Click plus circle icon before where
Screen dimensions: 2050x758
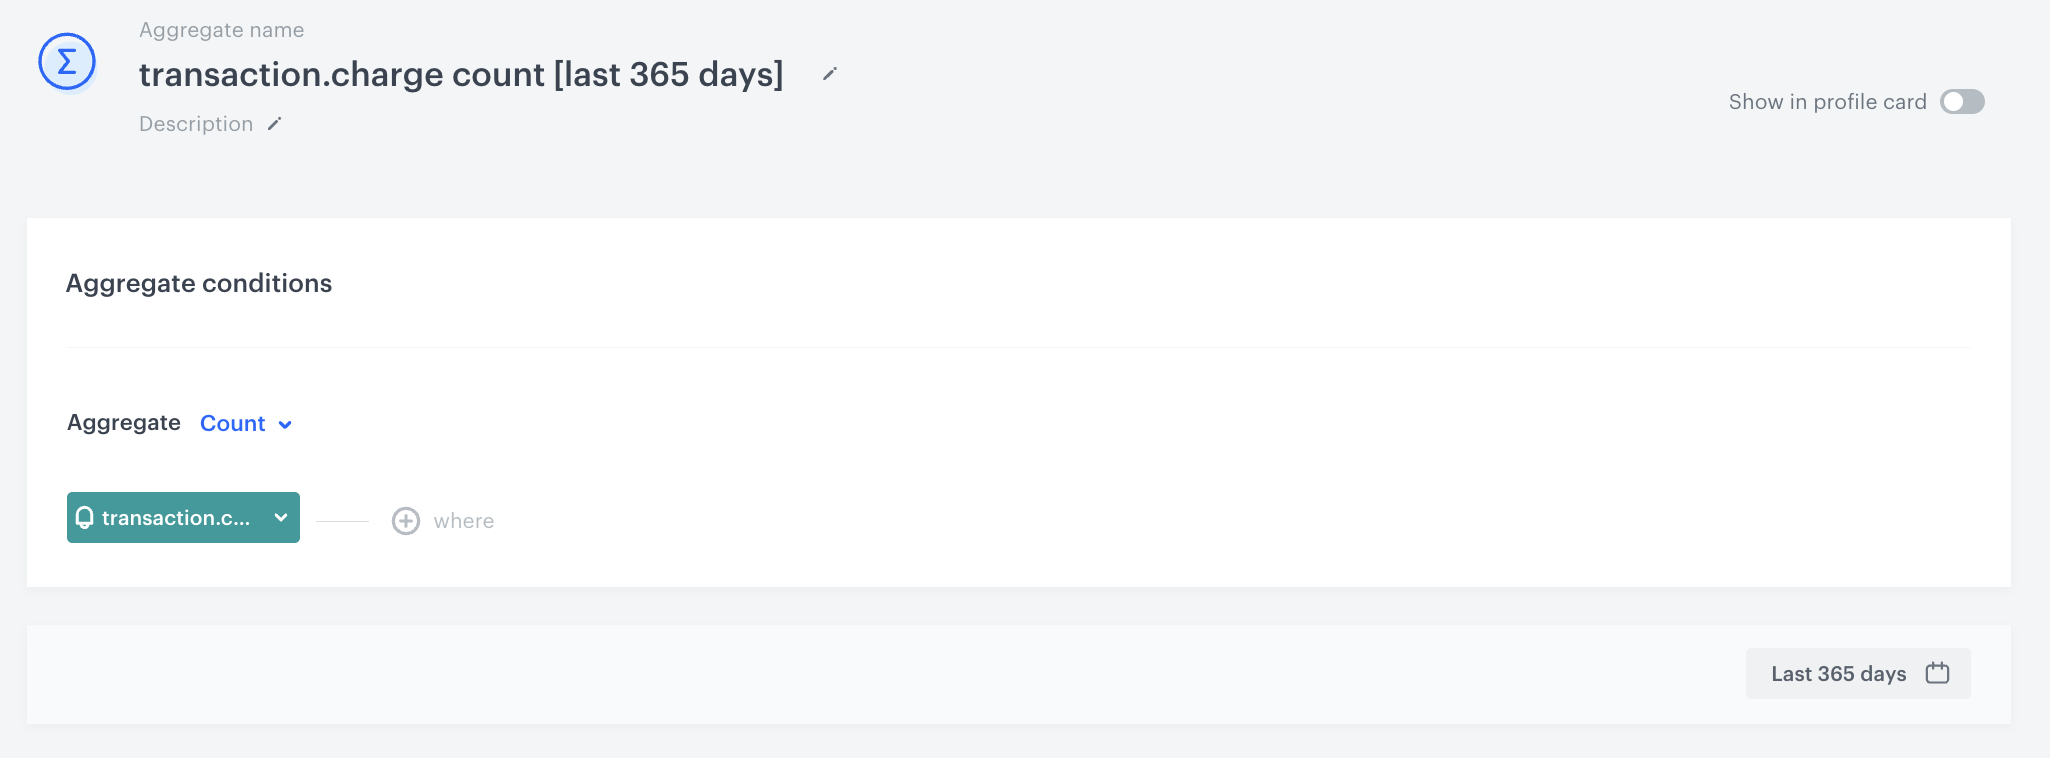point(406,521)
